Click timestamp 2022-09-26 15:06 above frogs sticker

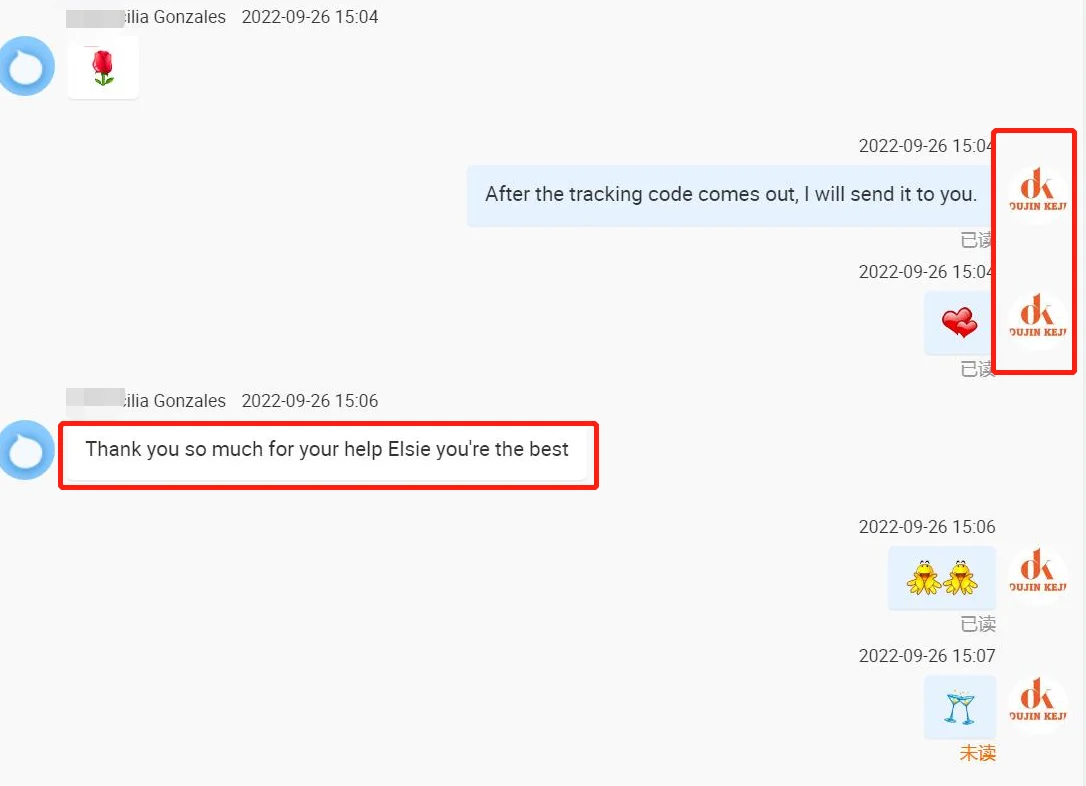(x=927, y=527)
